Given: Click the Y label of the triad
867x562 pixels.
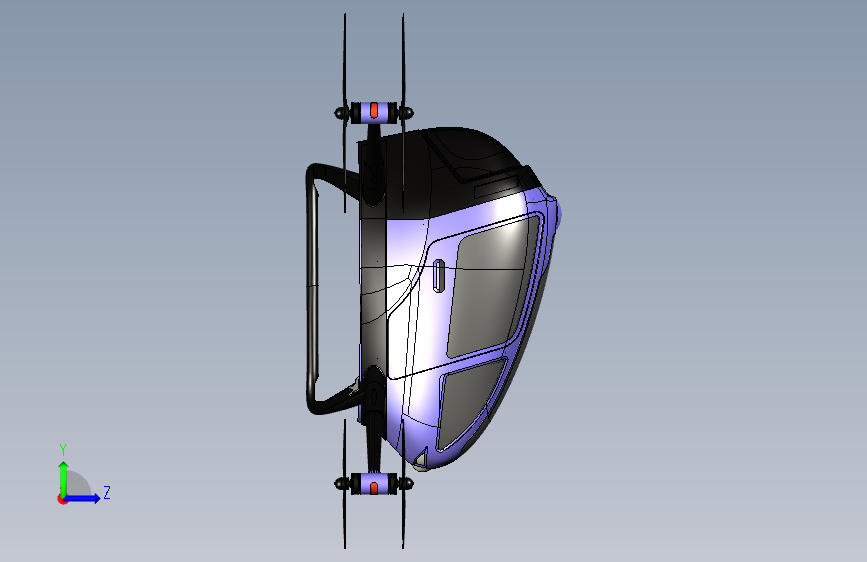Looking at the screenshot, I should (x=63, y=450).
